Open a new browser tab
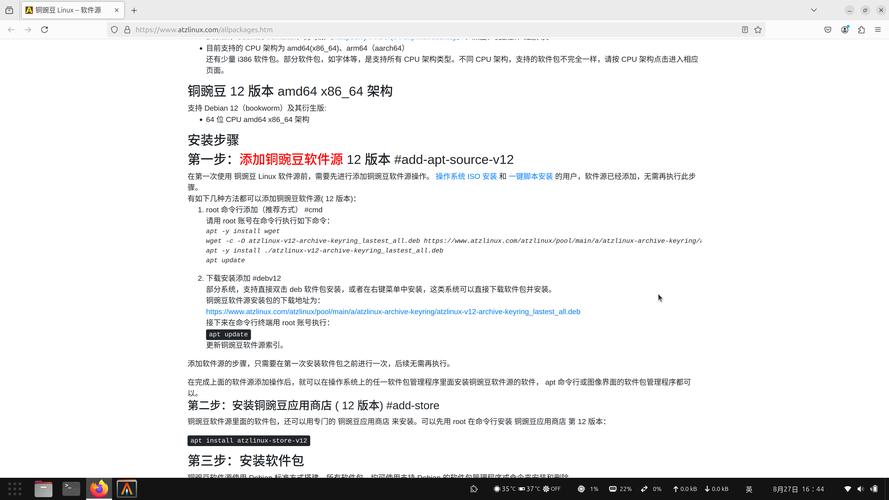The height and width of the screenshot is (500, 889). [134, 10]
